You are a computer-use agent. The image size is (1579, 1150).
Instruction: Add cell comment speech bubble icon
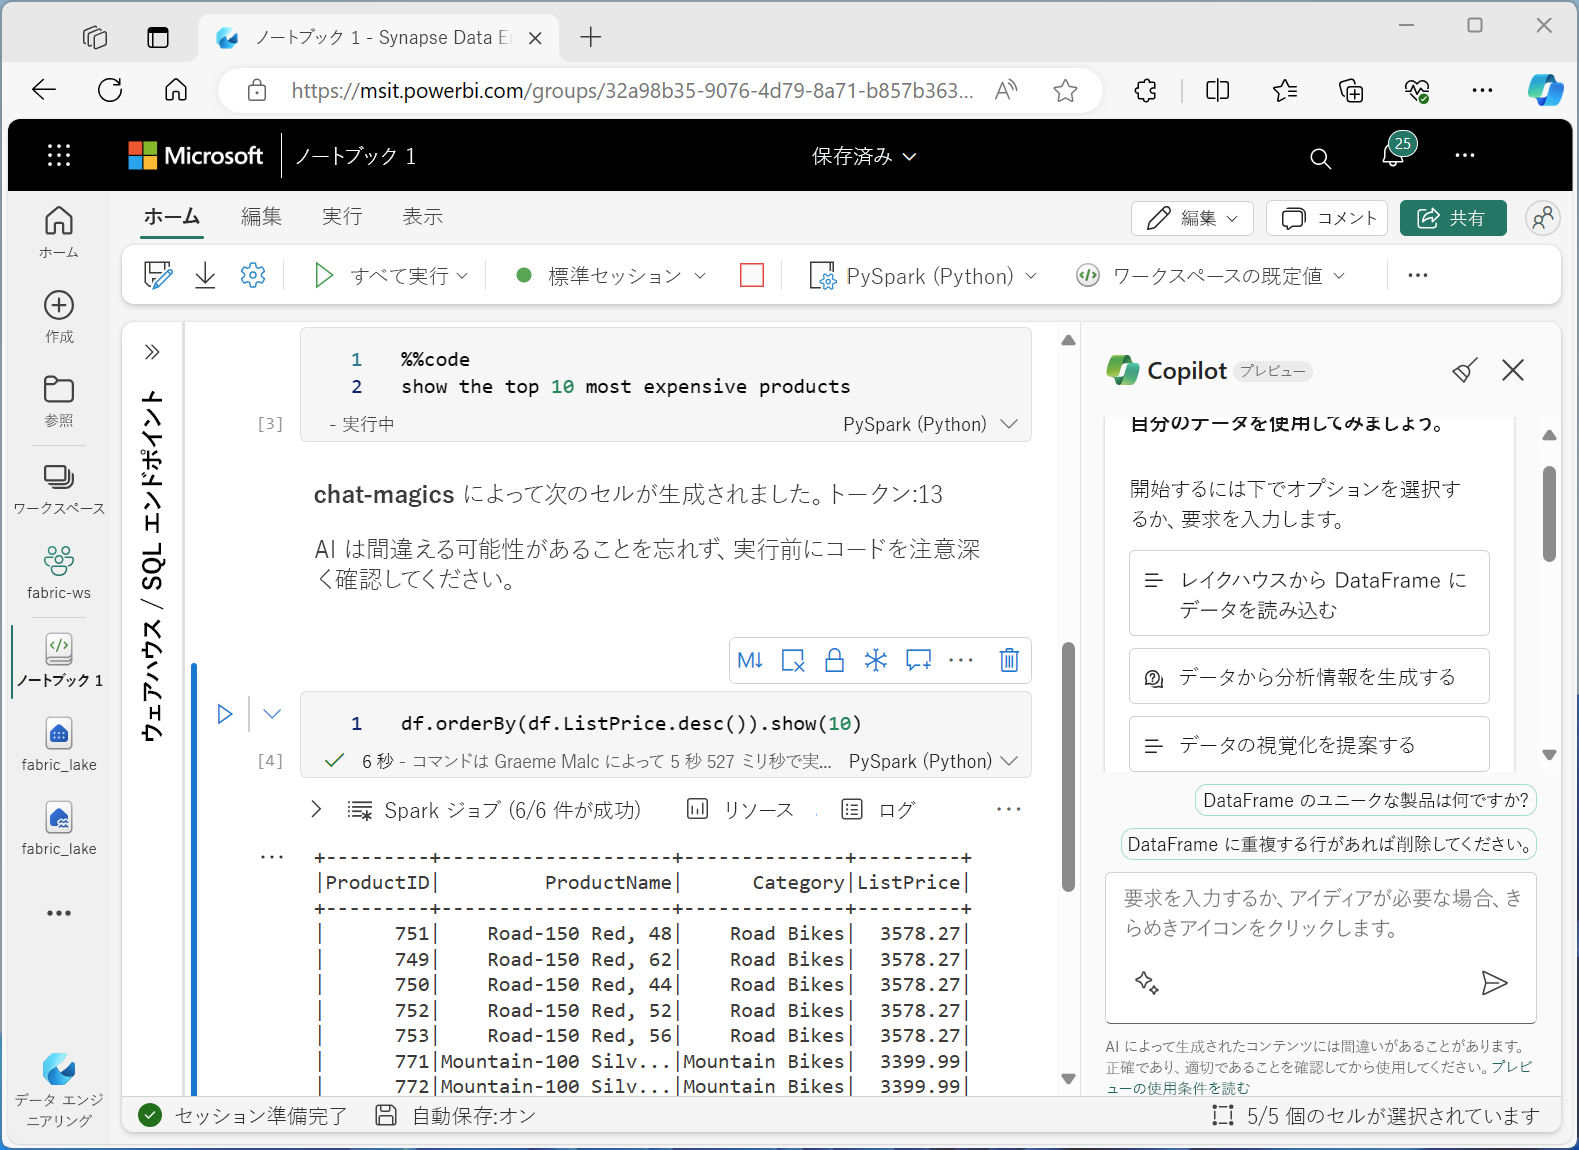pyautogui.click(x=918, y=660)
